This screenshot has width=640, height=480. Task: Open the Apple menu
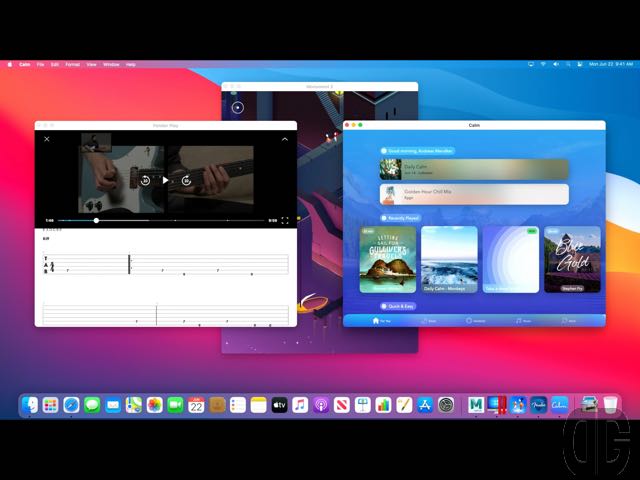10,64
